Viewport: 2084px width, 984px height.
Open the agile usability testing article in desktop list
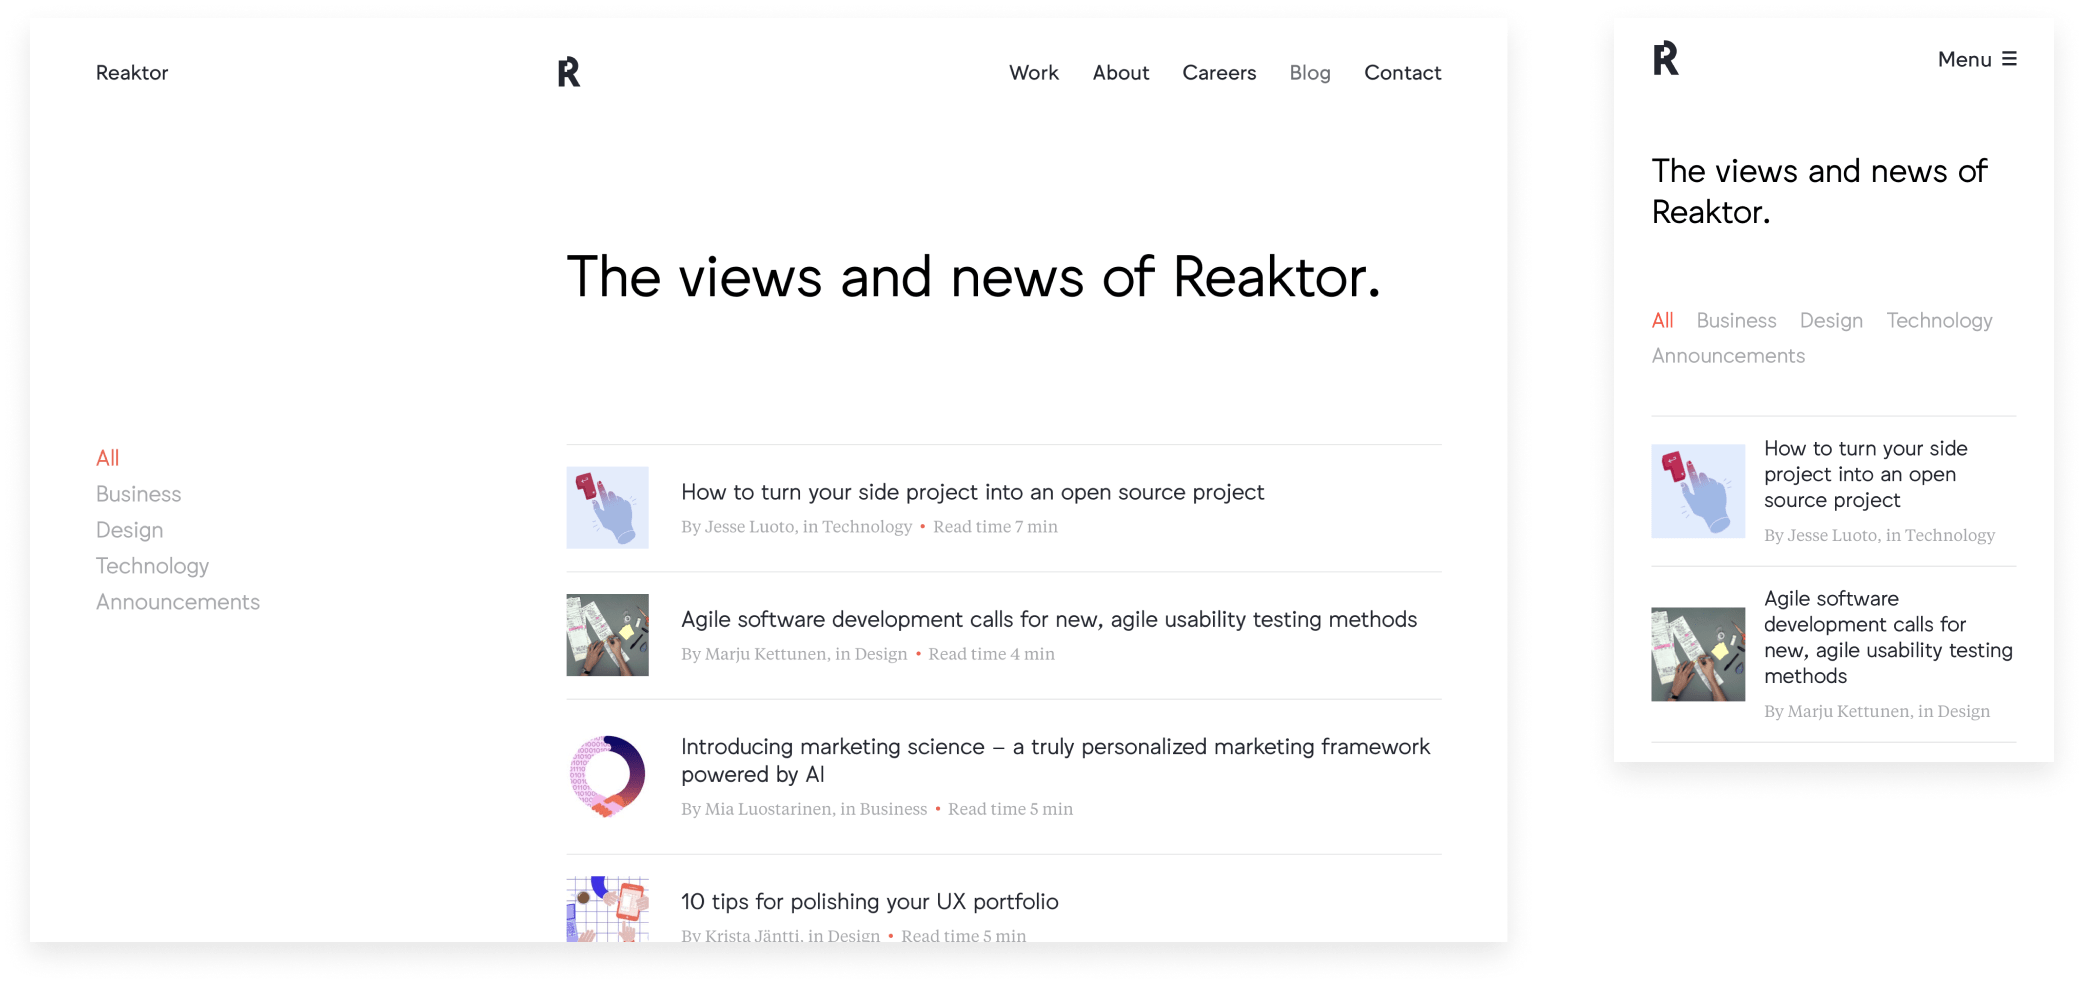[1049, 619]
